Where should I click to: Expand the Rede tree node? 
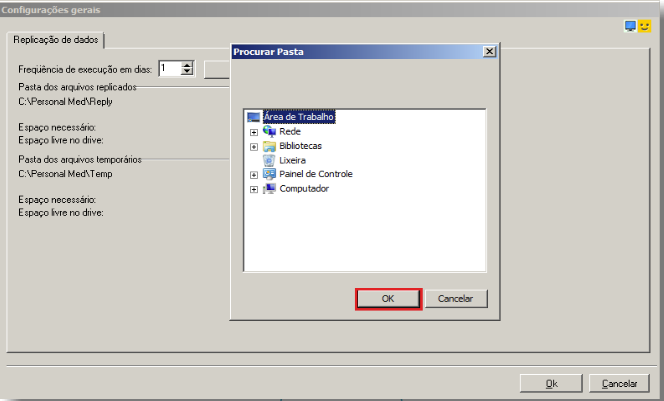coord(254,132)
